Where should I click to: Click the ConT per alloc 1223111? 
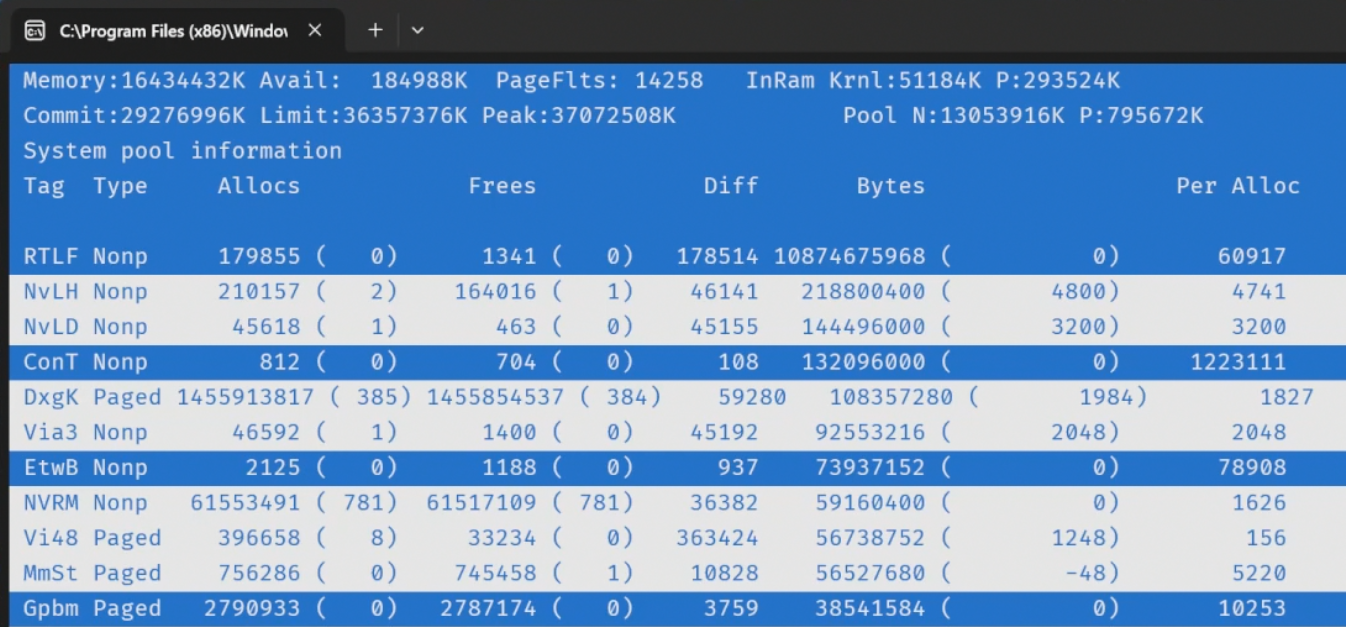click(1238, 362)
